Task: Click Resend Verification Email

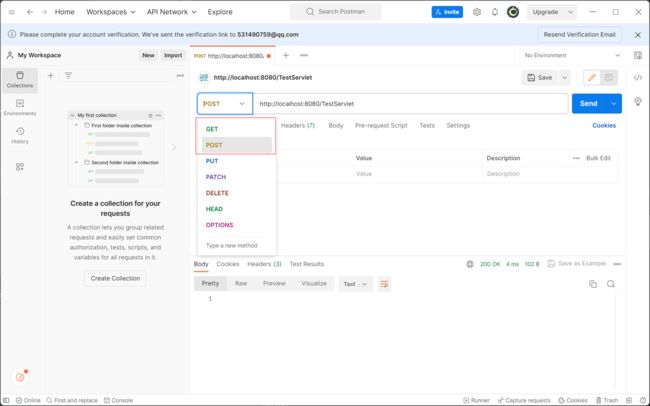Action: [580, 35]
